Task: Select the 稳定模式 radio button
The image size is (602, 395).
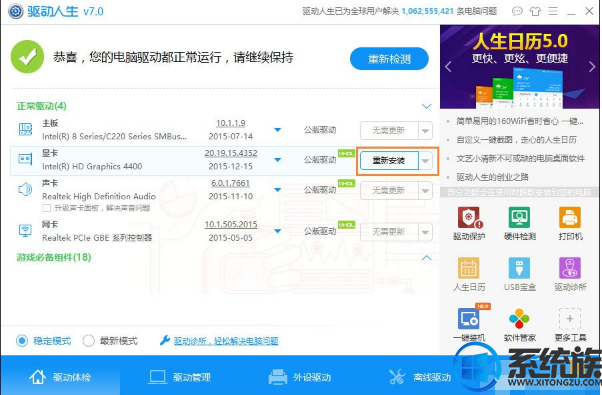Action: tap(22, 340)
